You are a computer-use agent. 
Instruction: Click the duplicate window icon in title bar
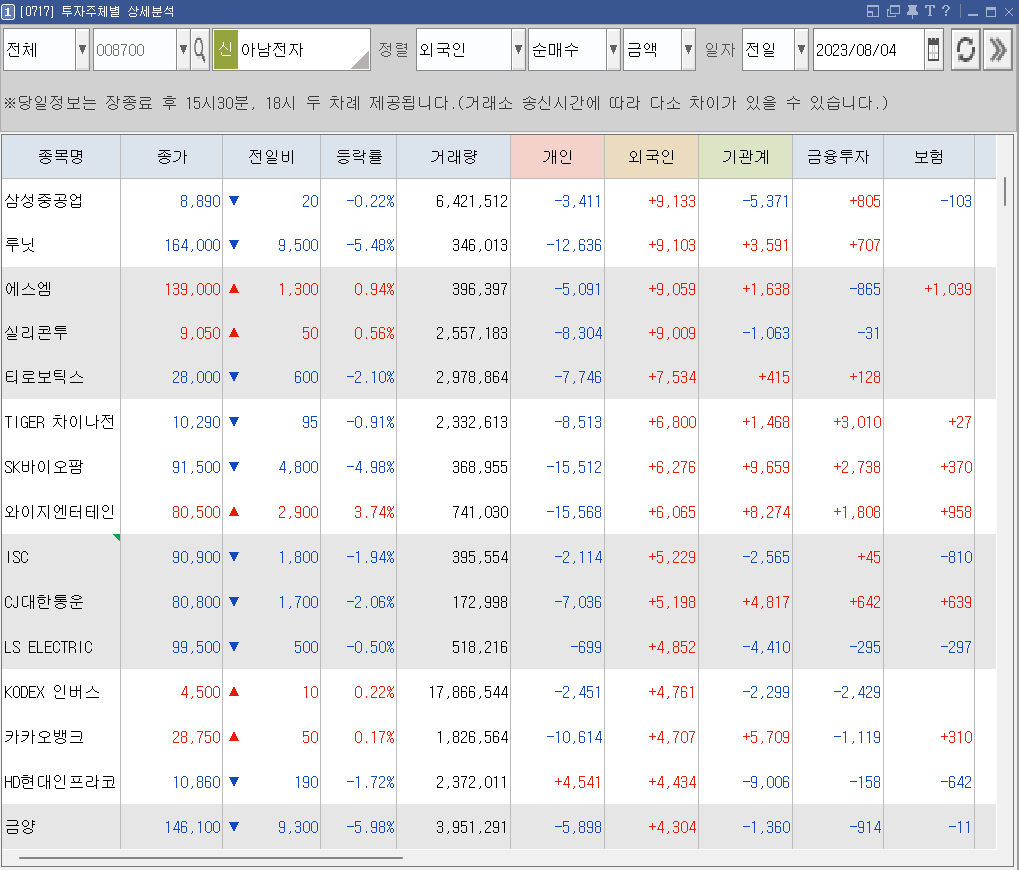(x=893, y=11)
